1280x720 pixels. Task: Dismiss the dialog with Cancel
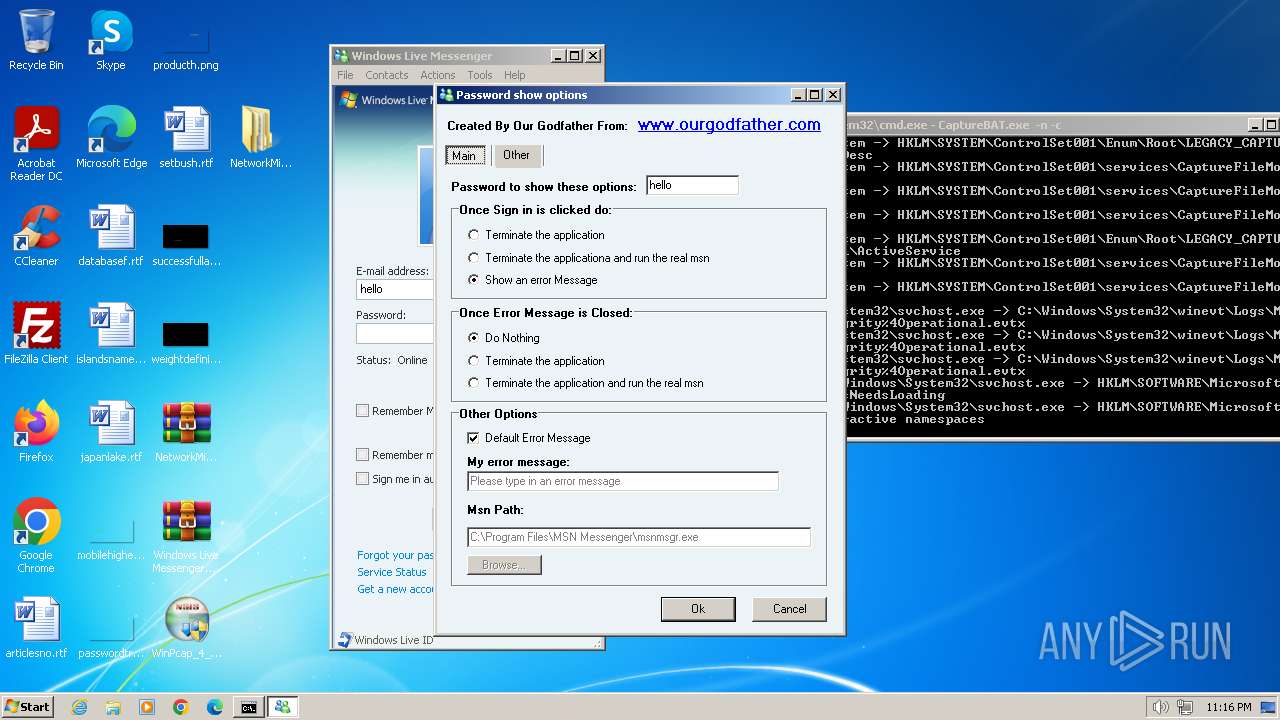789,609
